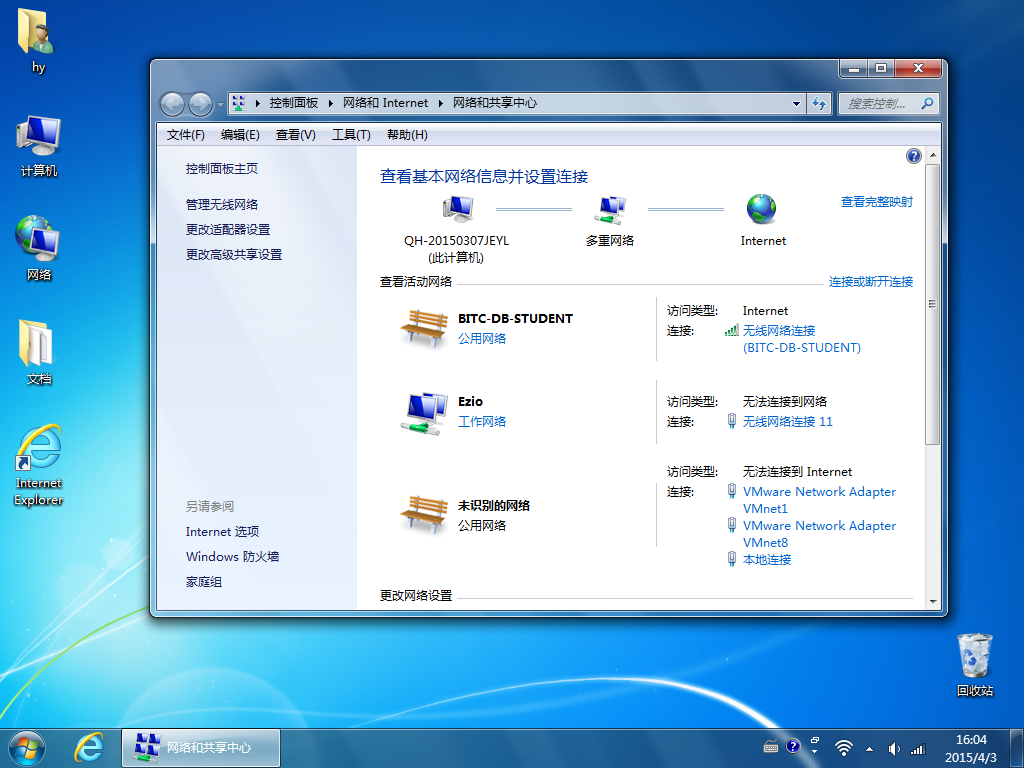Open the 工具(T) menu

tap(351, 135)
